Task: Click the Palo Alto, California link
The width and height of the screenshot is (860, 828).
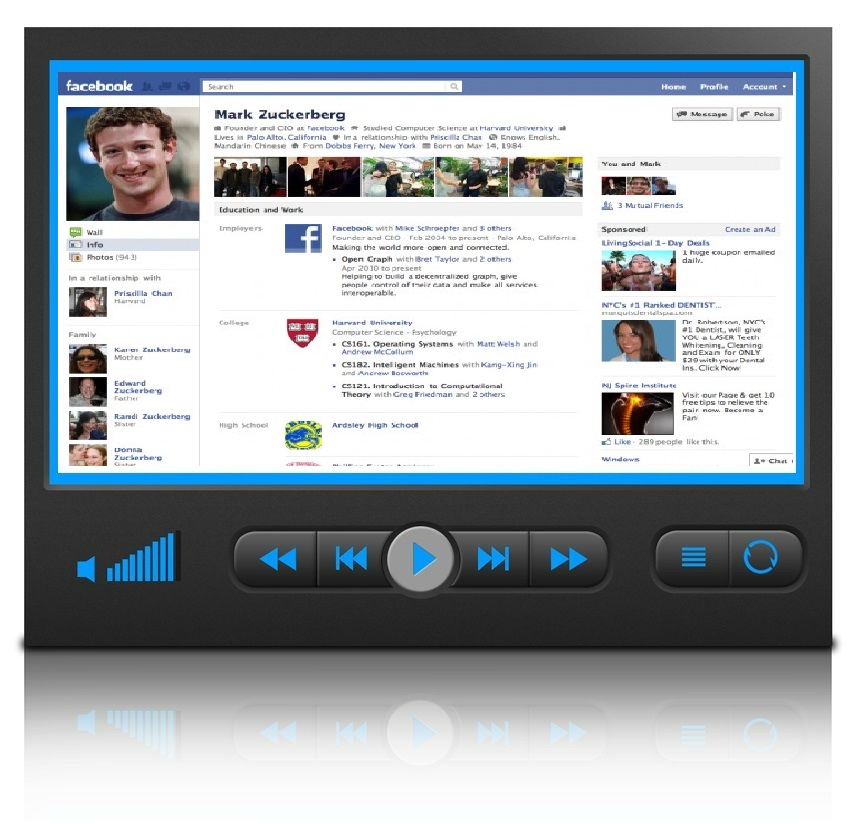Action: point(286,137)
